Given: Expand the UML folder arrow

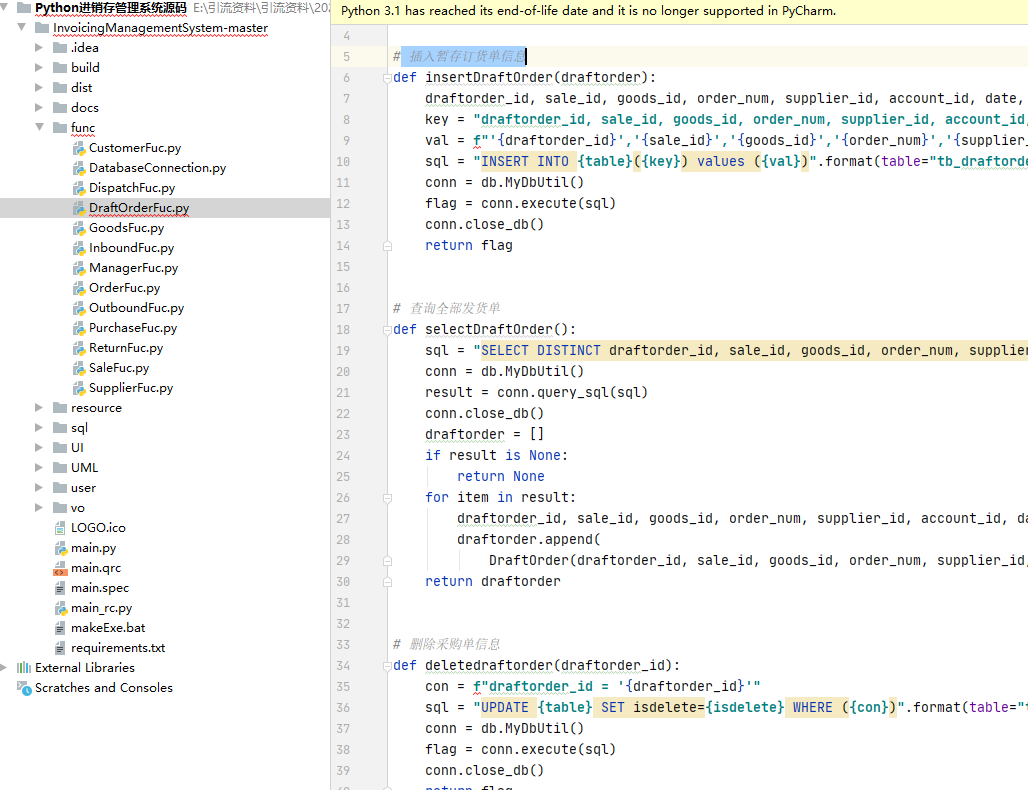Looking at the screenshot, I should [39, 467].
